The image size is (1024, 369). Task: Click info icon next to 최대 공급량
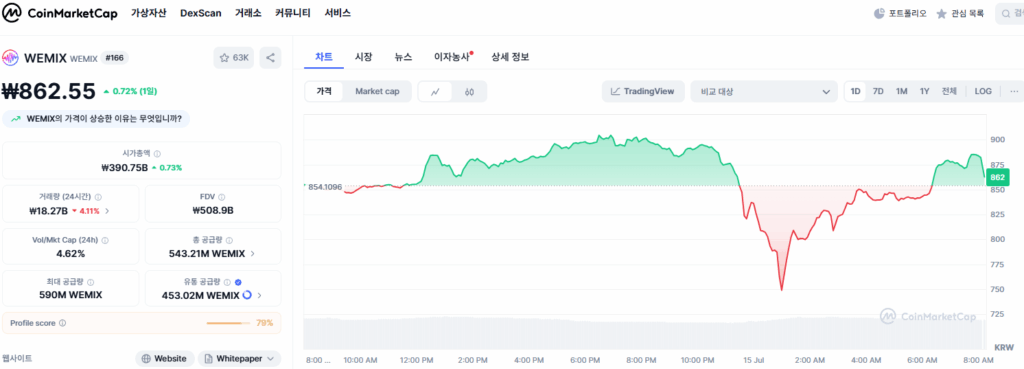point(91,282)
